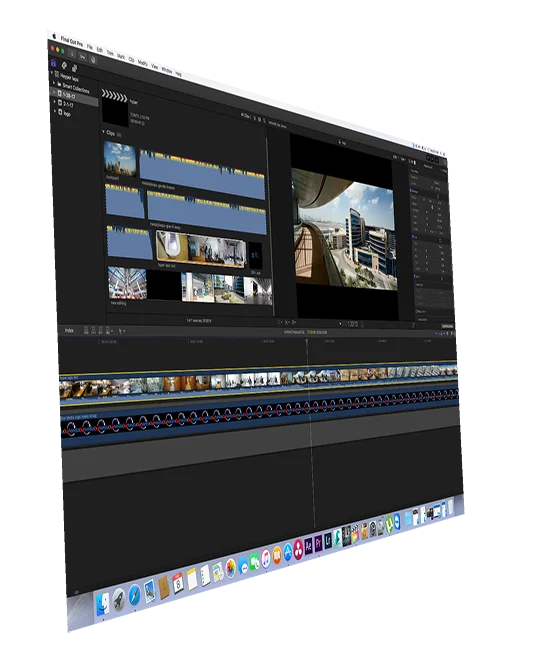Open the Photos and Audio sidebar
550x661 pixels.
[64, 65]
